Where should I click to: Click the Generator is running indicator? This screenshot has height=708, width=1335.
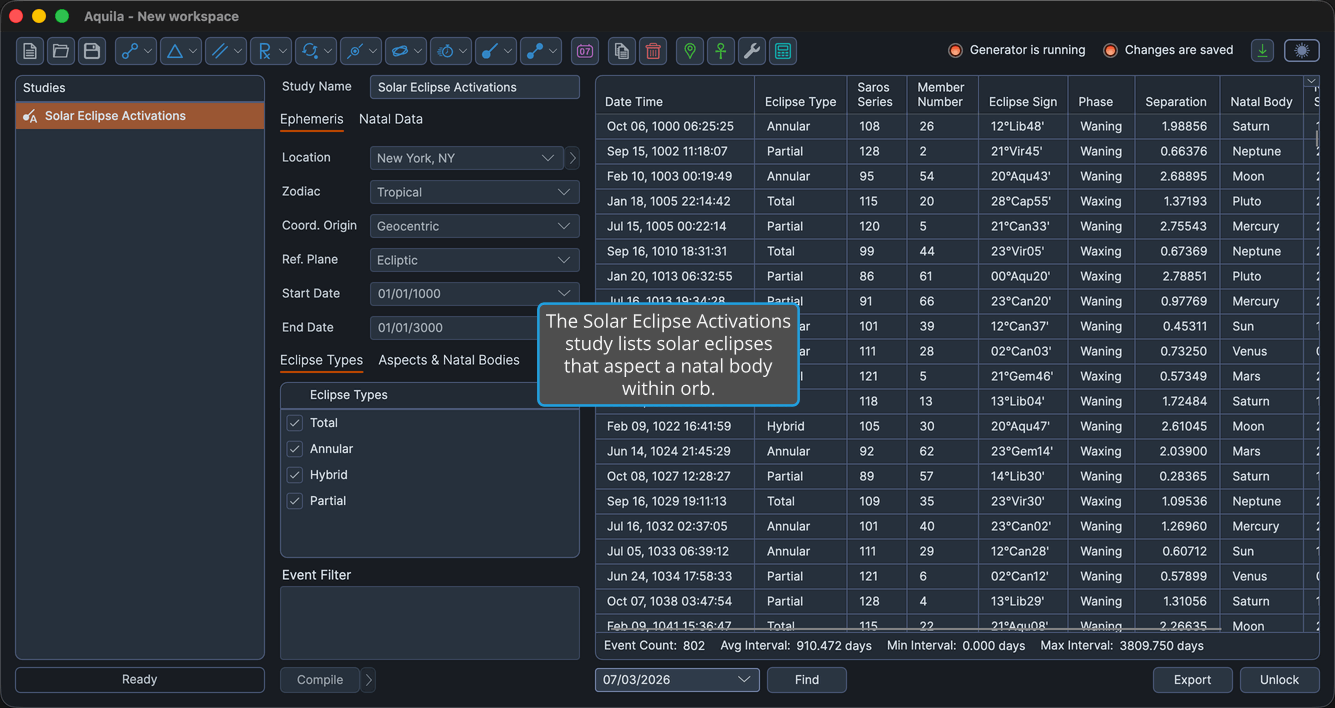1016,50
